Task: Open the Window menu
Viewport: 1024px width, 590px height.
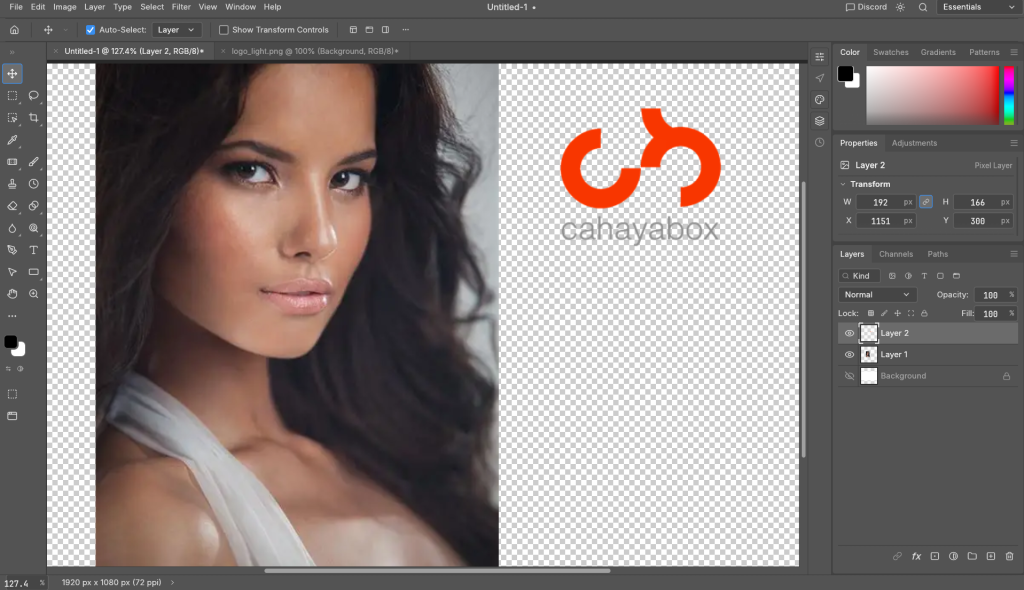Action: [x=240, y=7]
